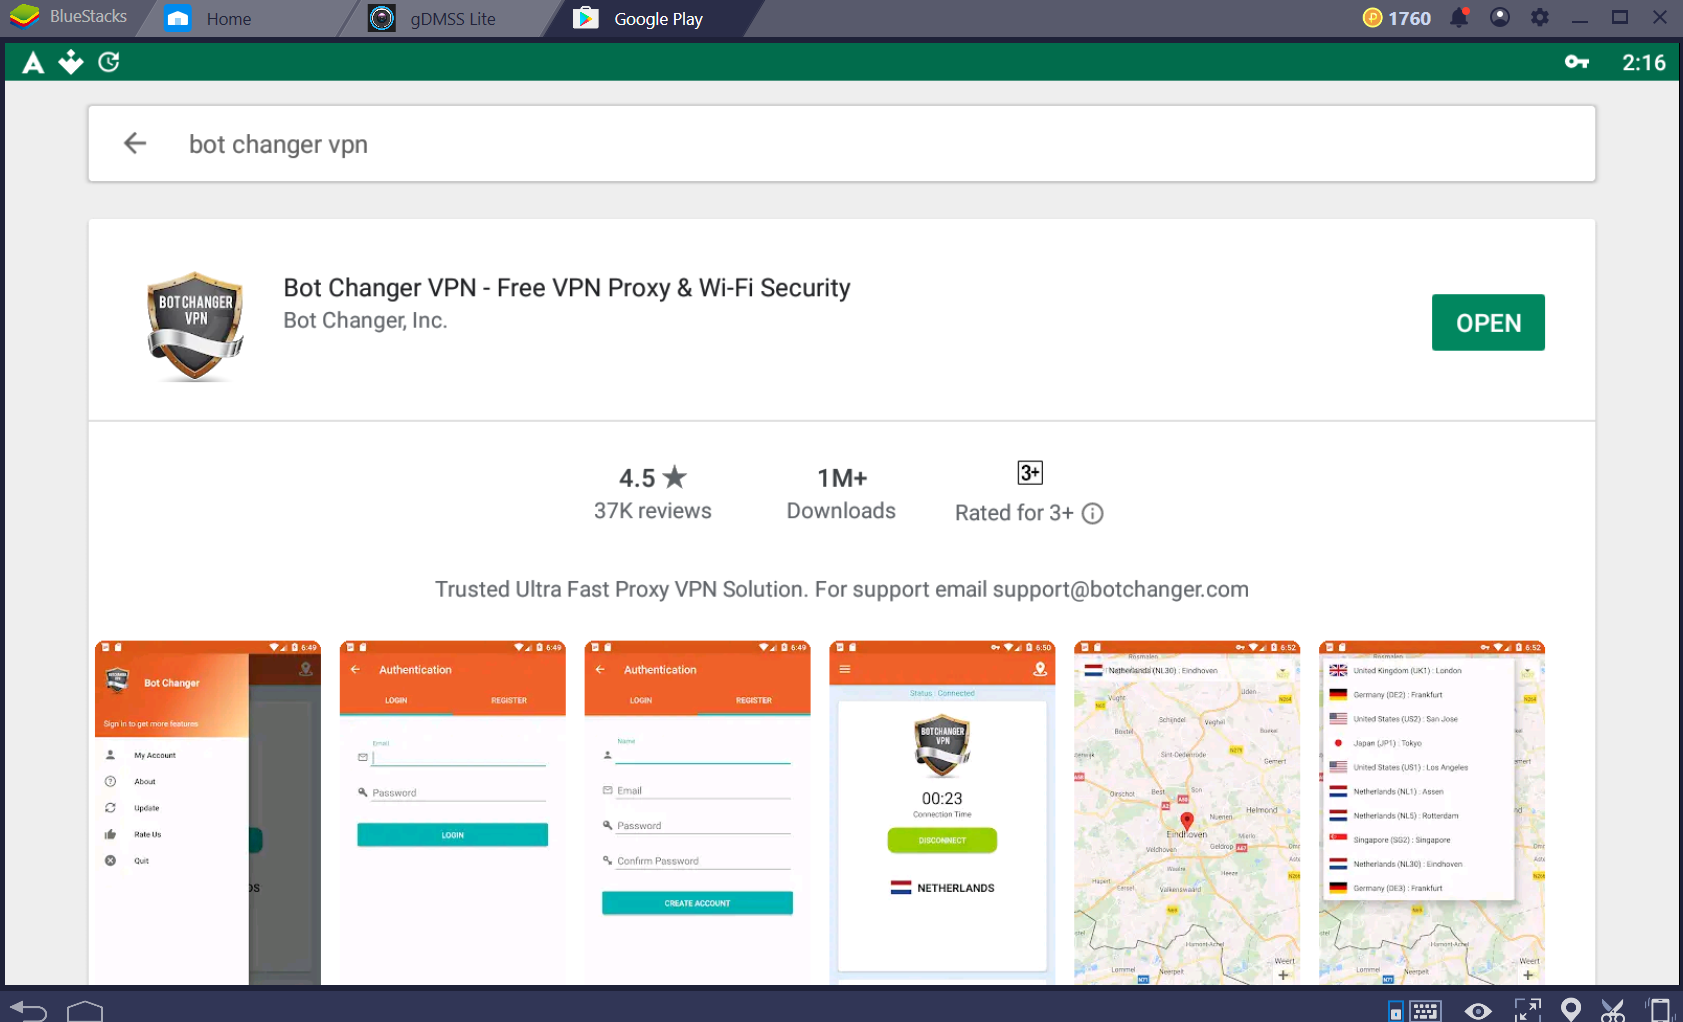1683x1022 pixels.
Task: Open the 37K reviews label
Action: click(x=652, y=511)
